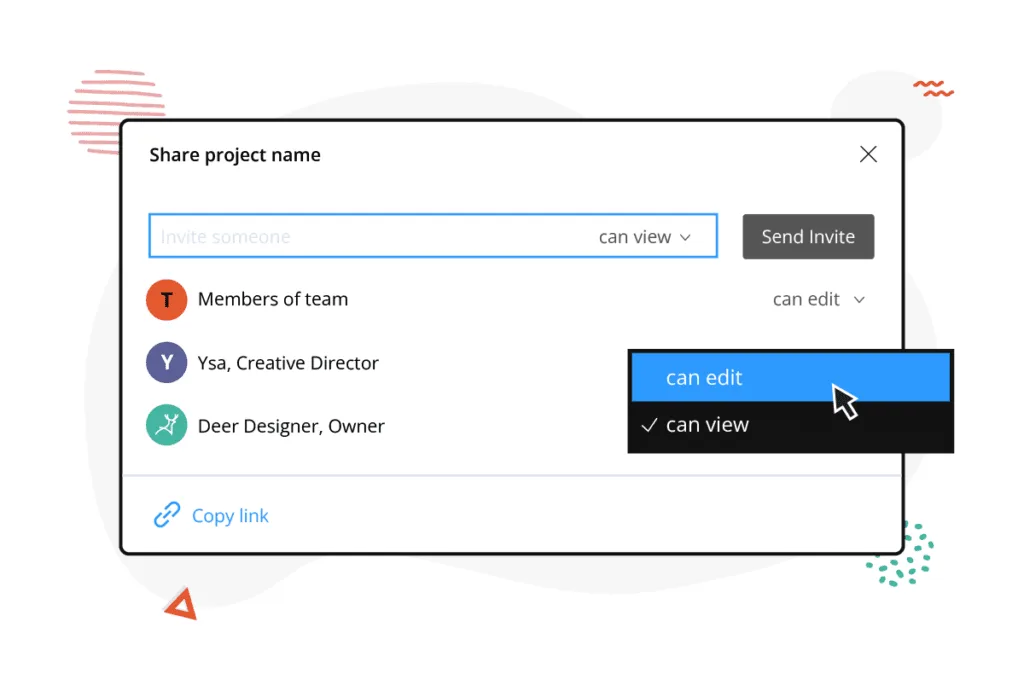Click Ysa's purple Y avatar

(x=167, y=363)
